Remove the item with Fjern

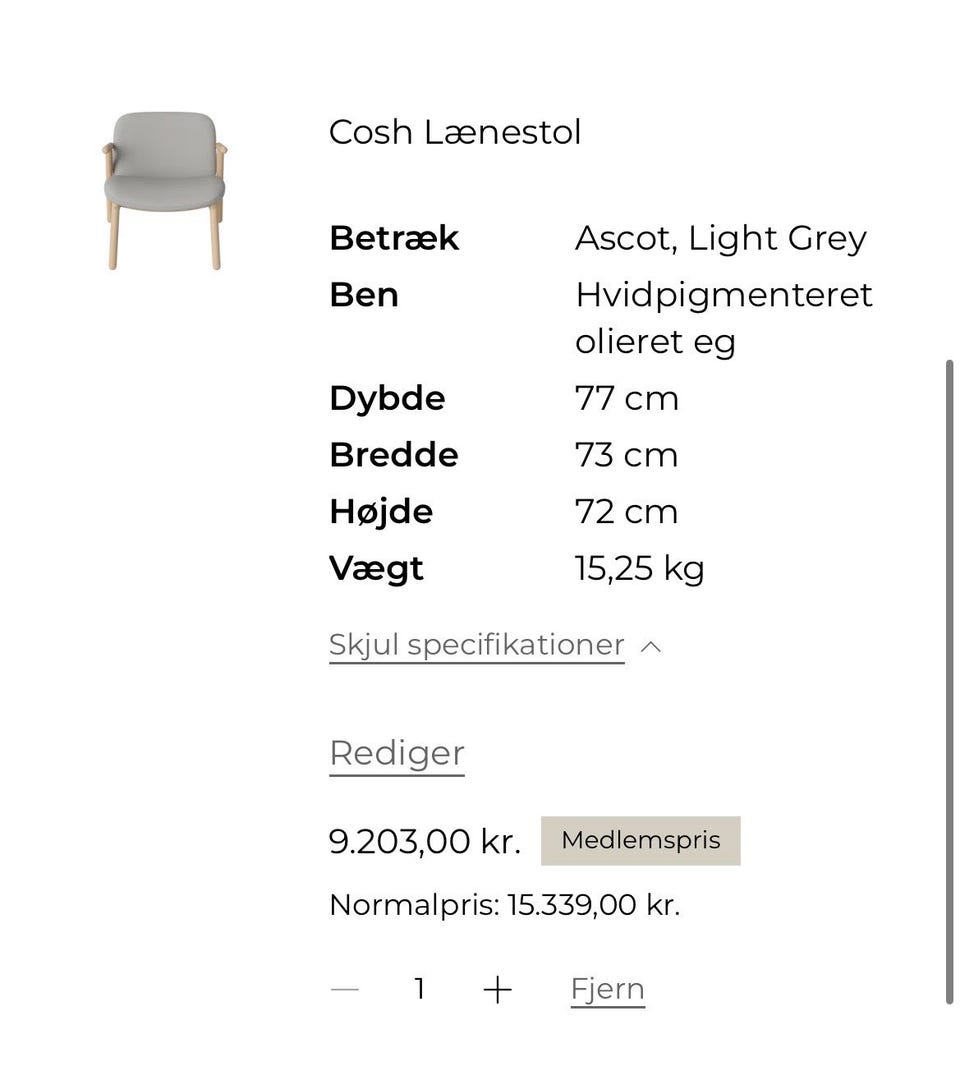[607, 989]
